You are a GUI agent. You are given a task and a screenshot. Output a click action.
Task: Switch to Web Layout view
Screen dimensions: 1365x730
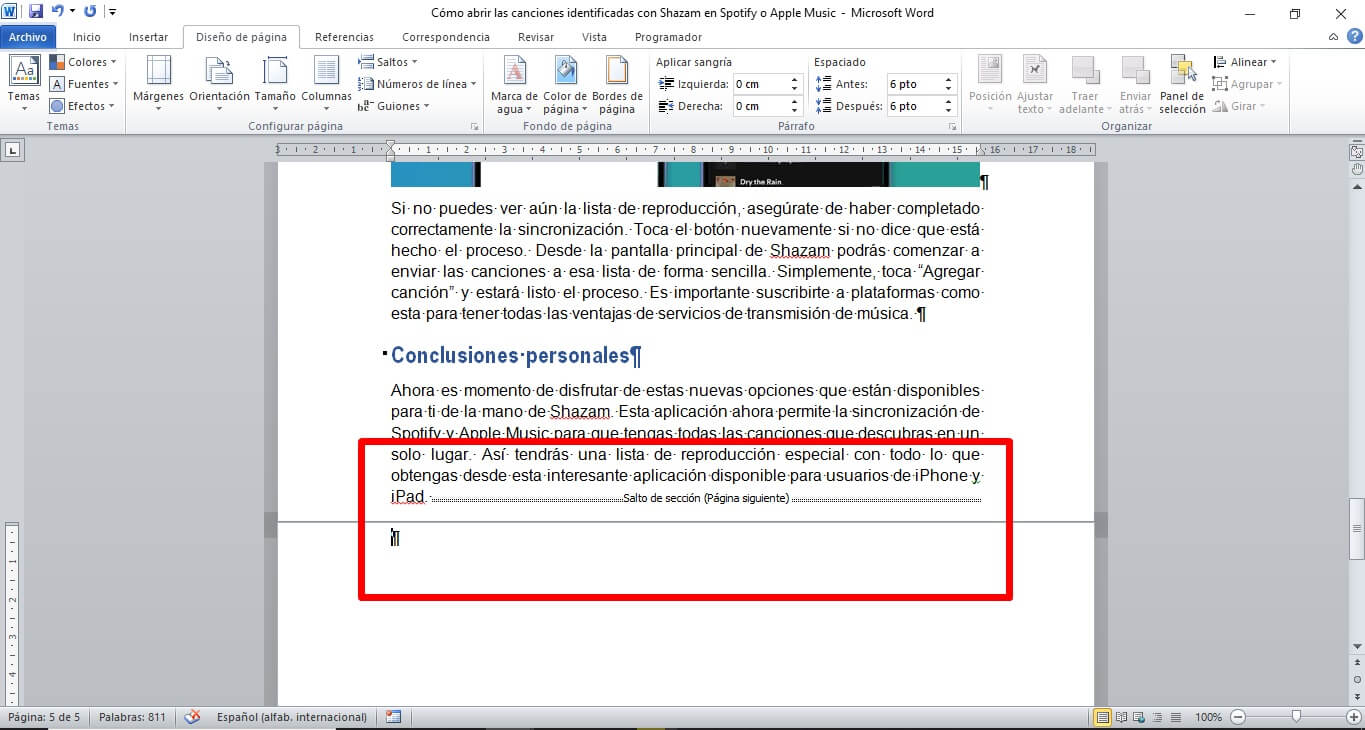[x=1138, y=717]
